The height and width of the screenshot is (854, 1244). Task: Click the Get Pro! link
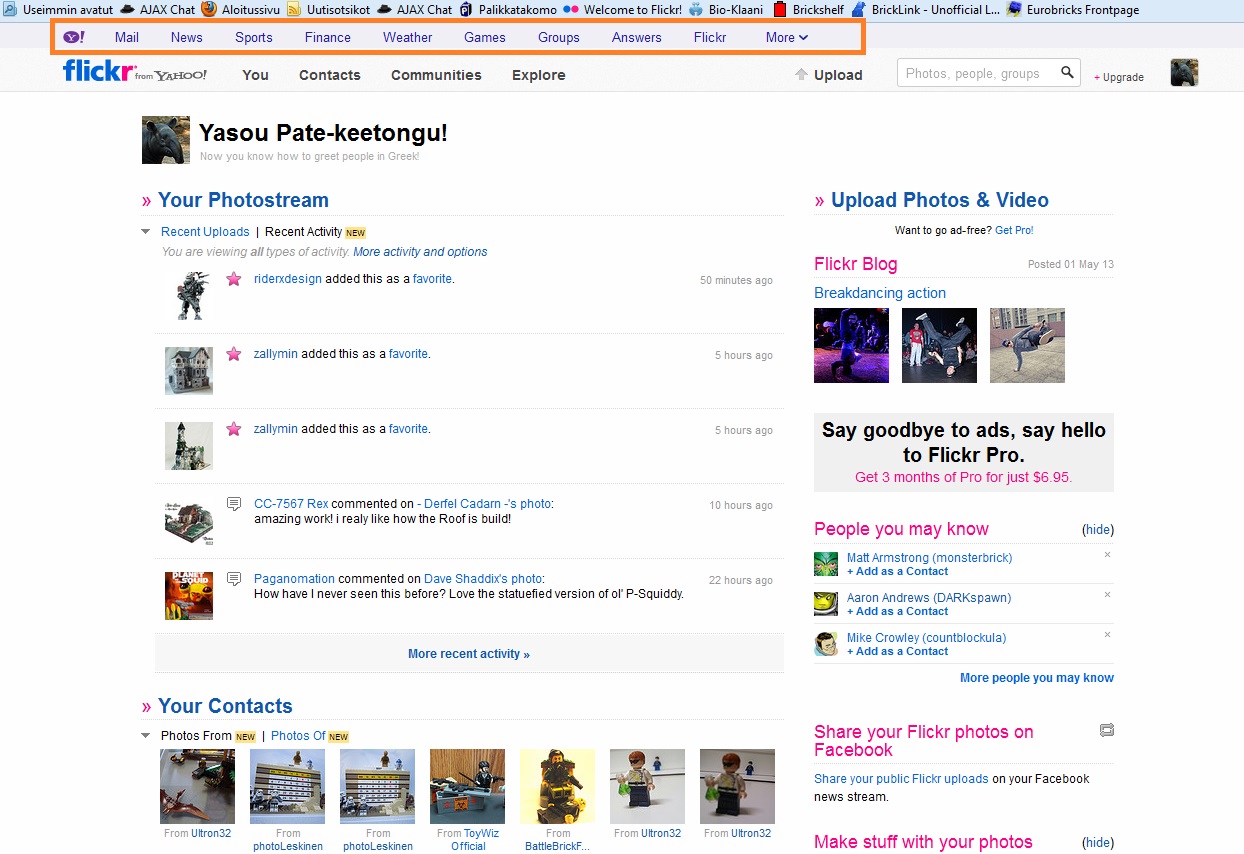tap(1014, 230)
